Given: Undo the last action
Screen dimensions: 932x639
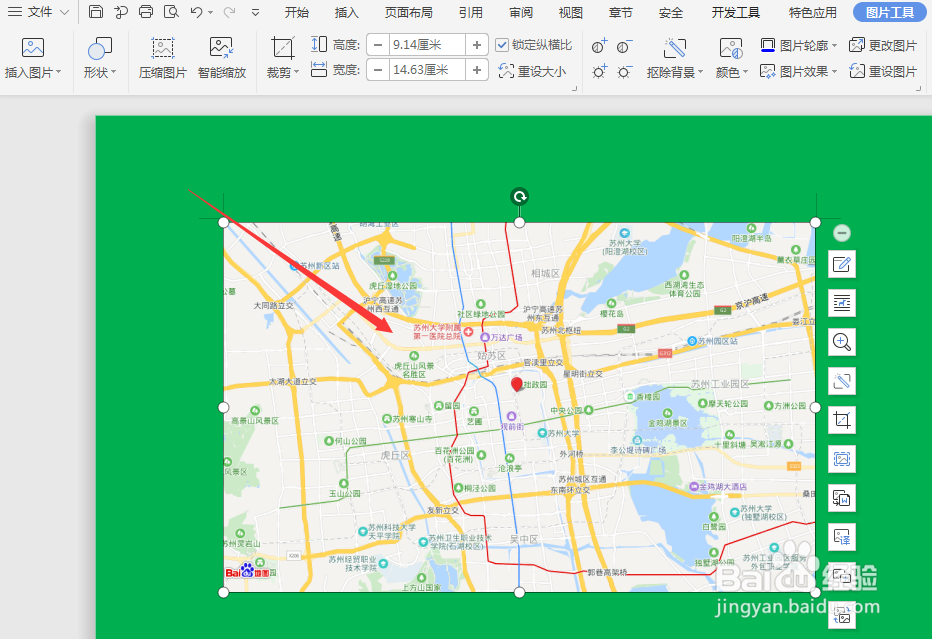Looking at the screenshot, I should (197, 11).
